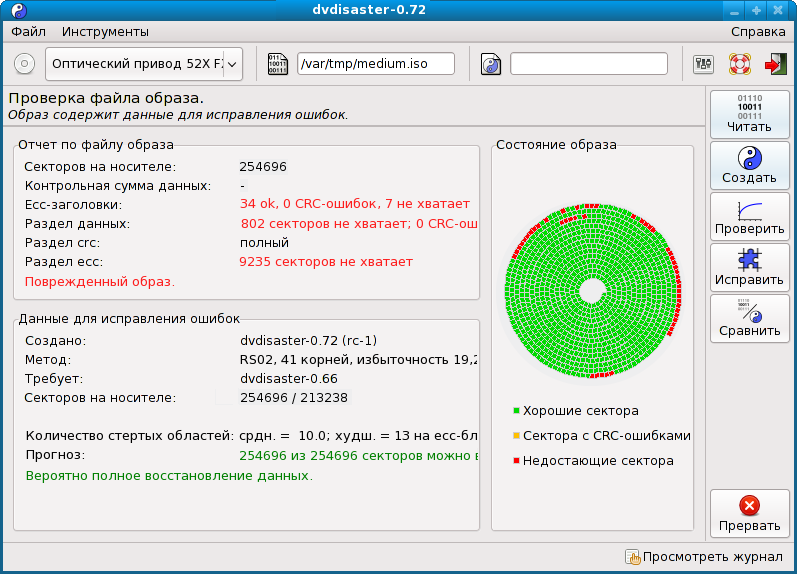The image size is (797, 574).
Task: Click the Читать read button
Action: click(750, 114)
